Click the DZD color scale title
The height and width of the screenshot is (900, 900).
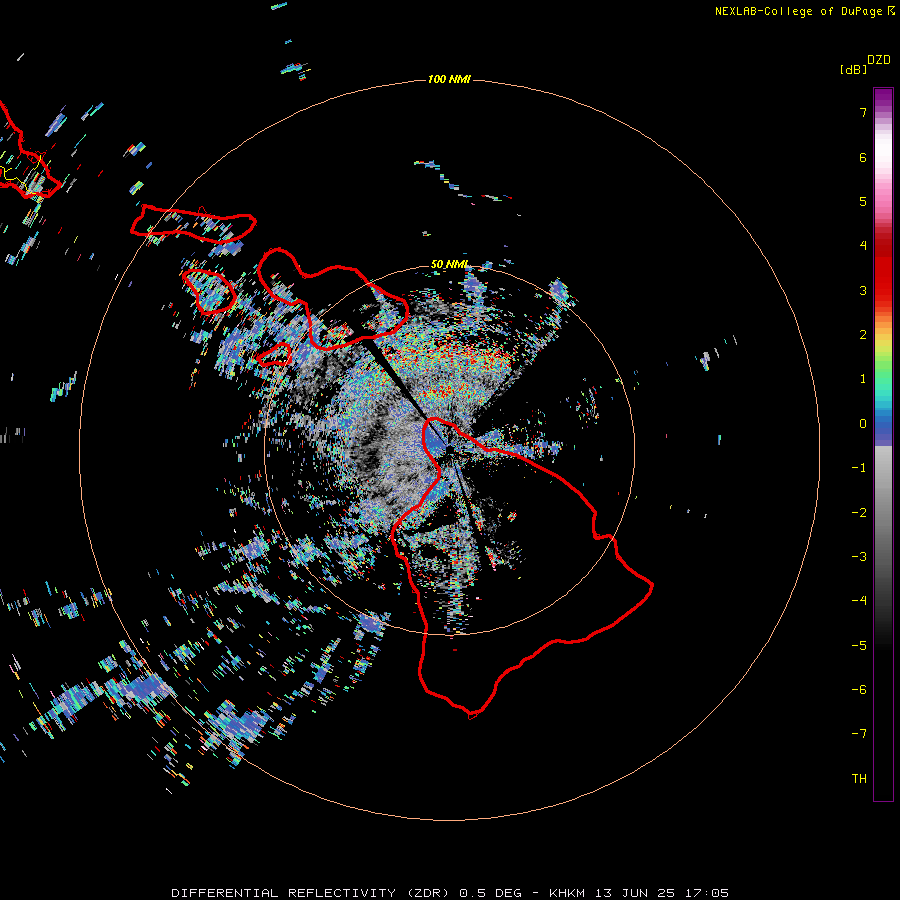tap(878, 60)
